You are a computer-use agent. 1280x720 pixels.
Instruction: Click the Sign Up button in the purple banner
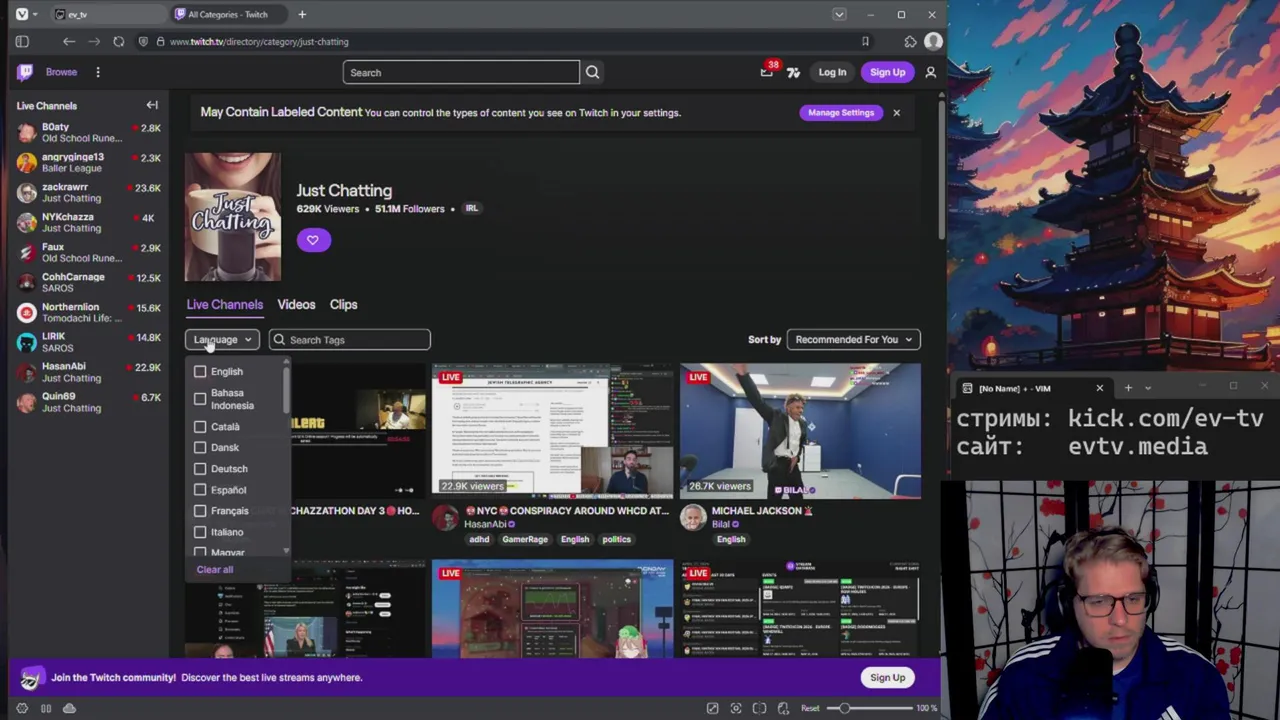coord(887,677)
